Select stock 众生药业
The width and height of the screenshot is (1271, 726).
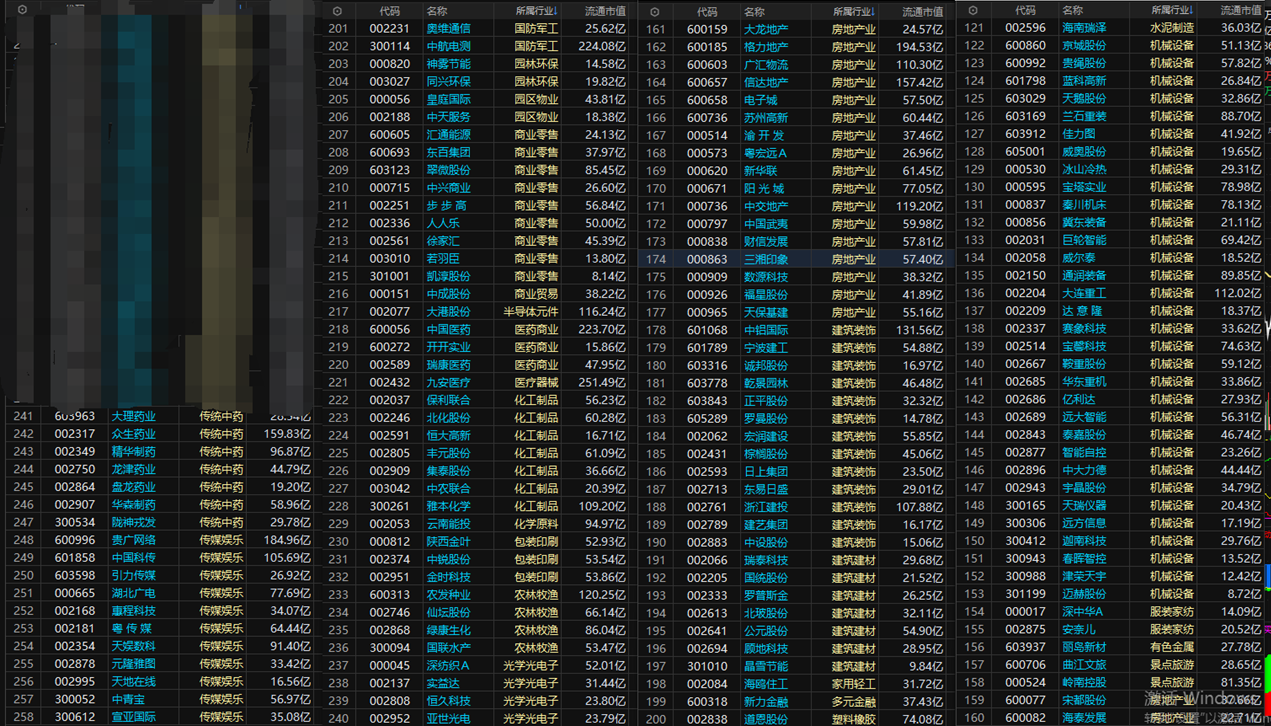tap(133, 434)
